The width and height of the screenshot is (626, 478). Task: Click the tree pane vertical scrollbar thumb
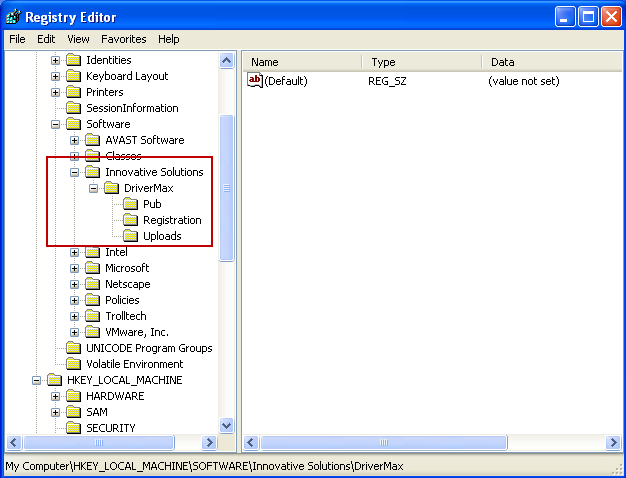pos(226,188)
